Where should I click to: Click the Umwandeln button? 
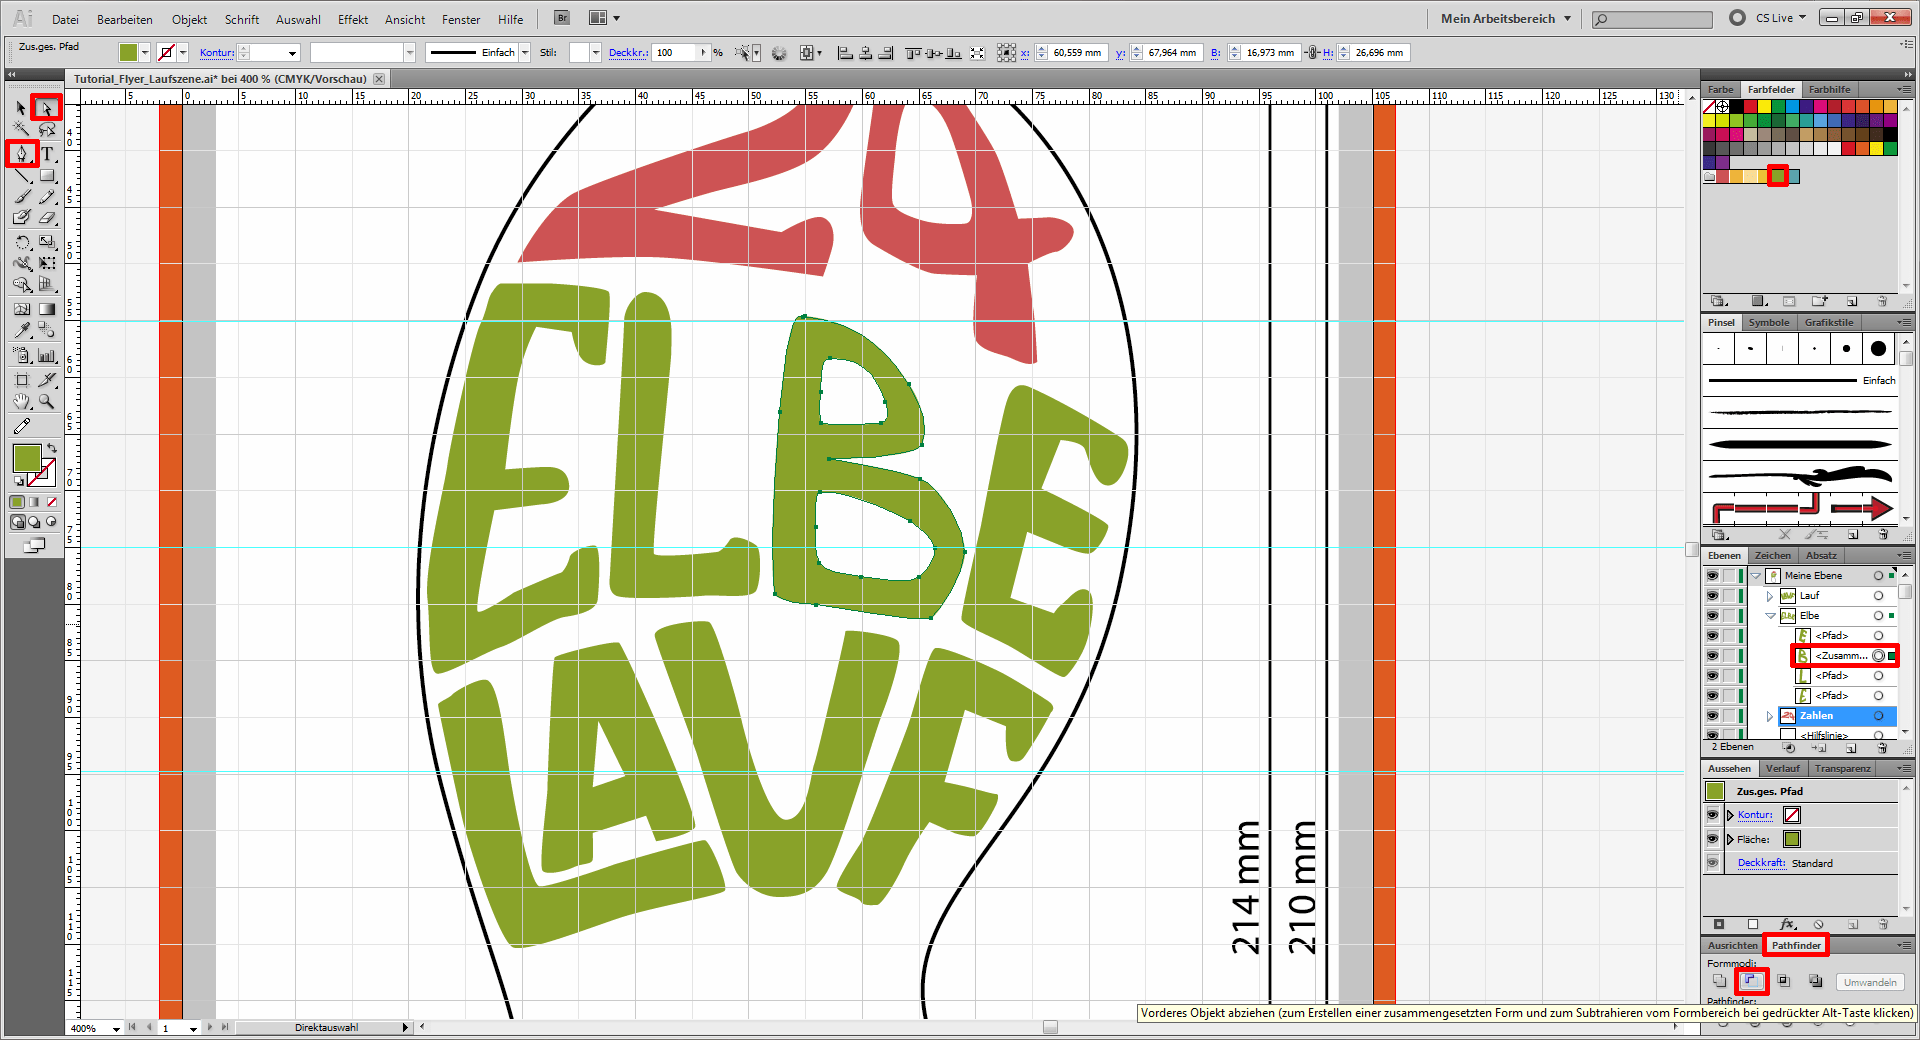[x=1869, y=982]
